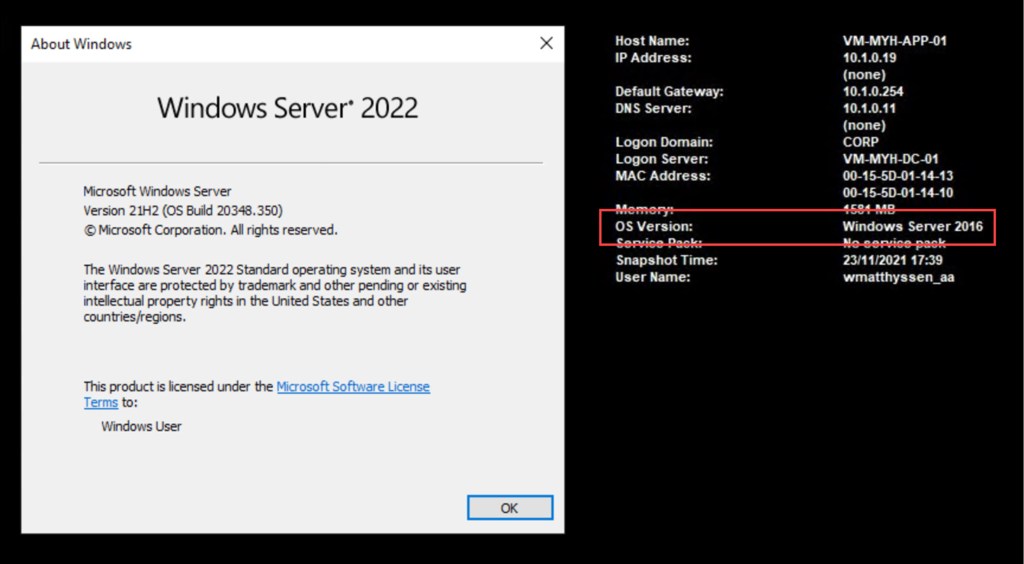
Task: Click the About Windows title bar text
Action: coord(81,44)
